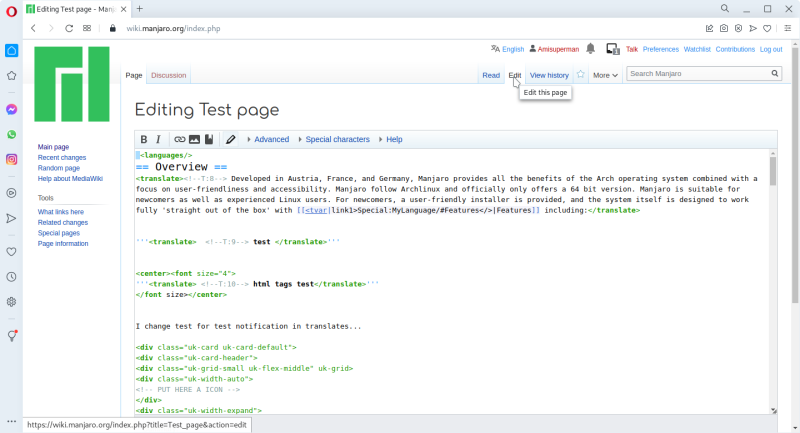Go back with browser back arrow

point(34,29)
